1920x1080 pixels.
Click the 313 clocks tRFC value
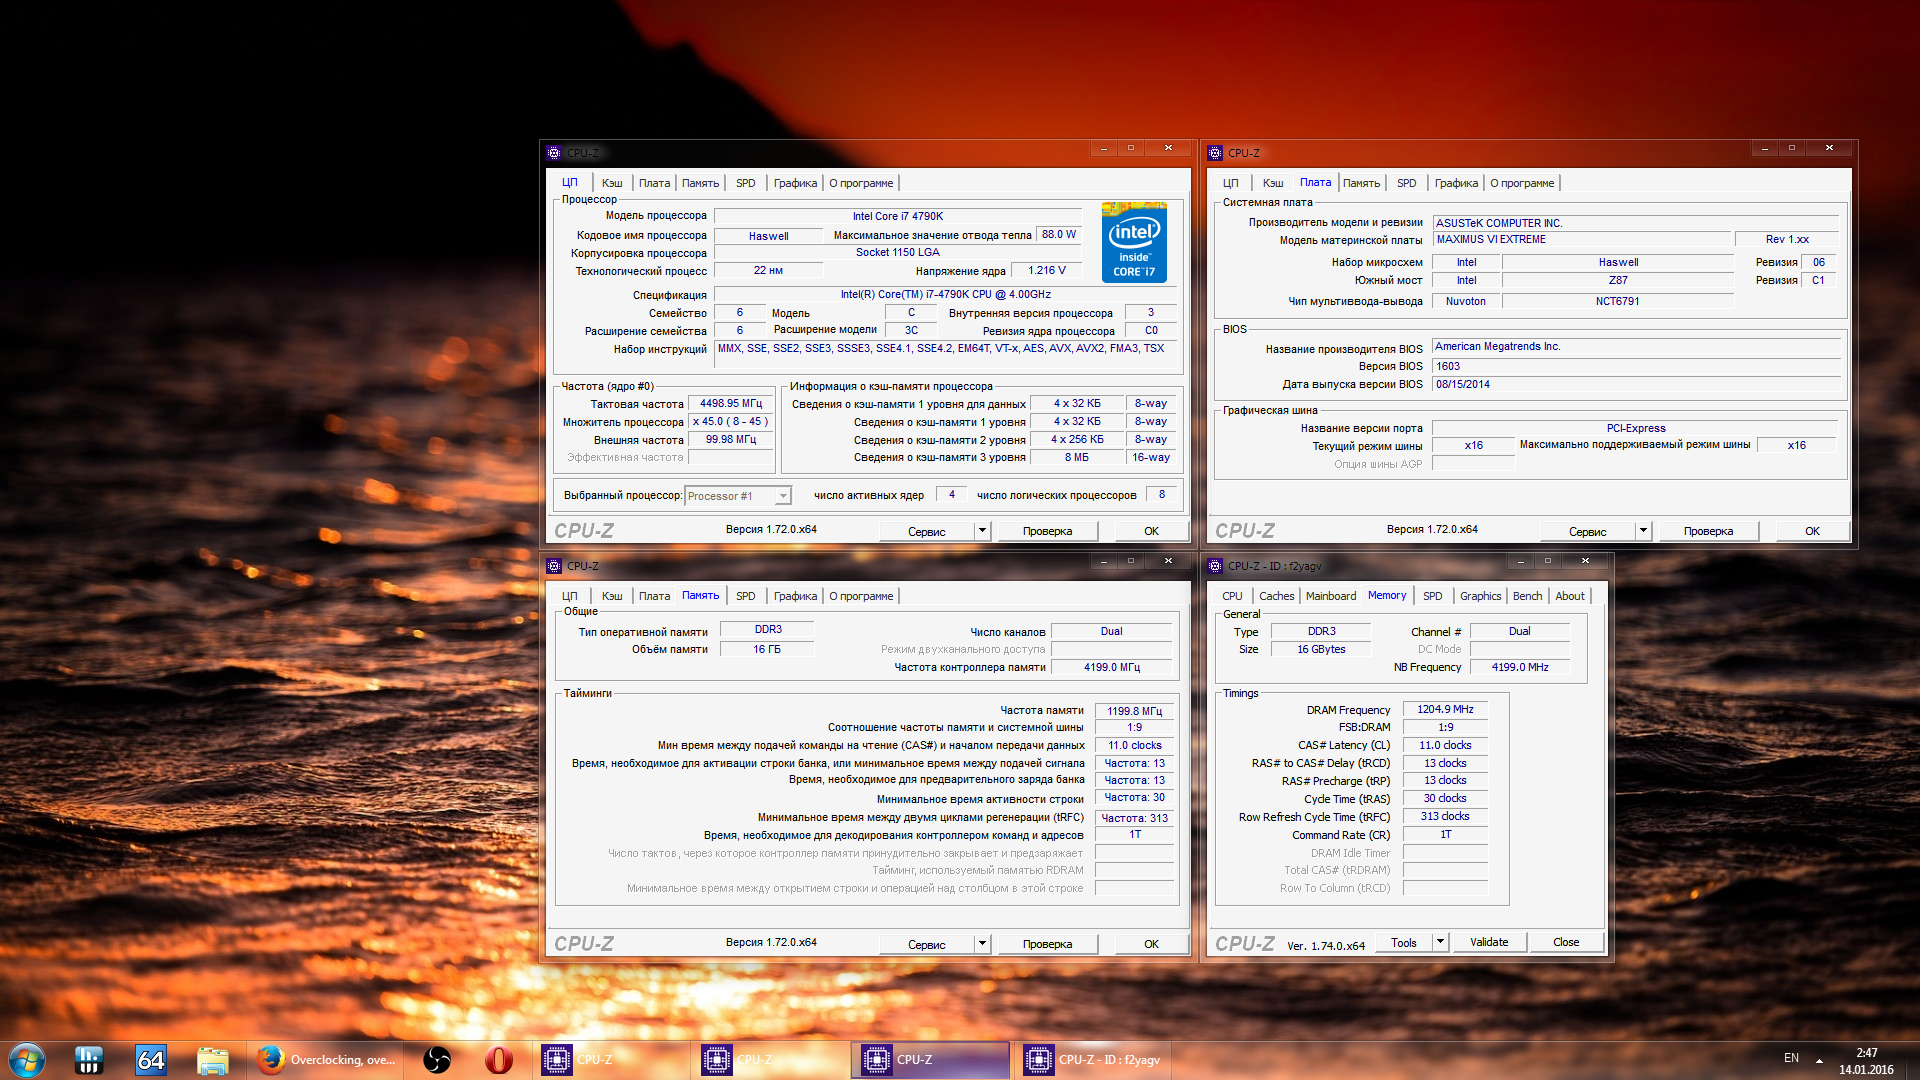pyautogui.click(x=1445, y=817)
